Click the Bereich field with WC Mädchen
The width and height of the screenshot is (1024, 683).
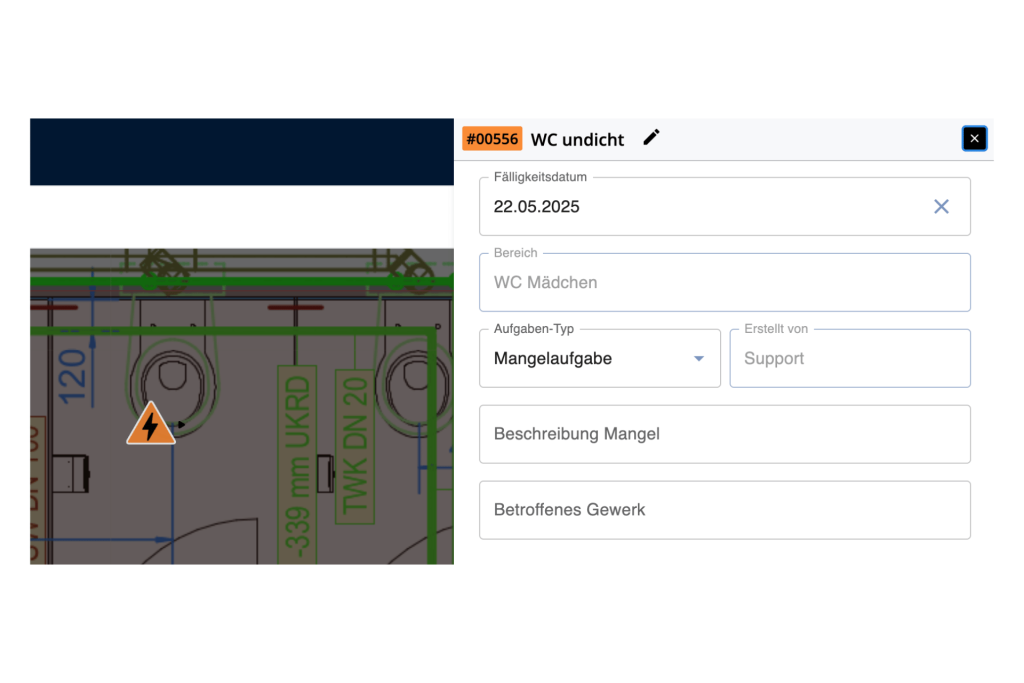click(724, 283)
